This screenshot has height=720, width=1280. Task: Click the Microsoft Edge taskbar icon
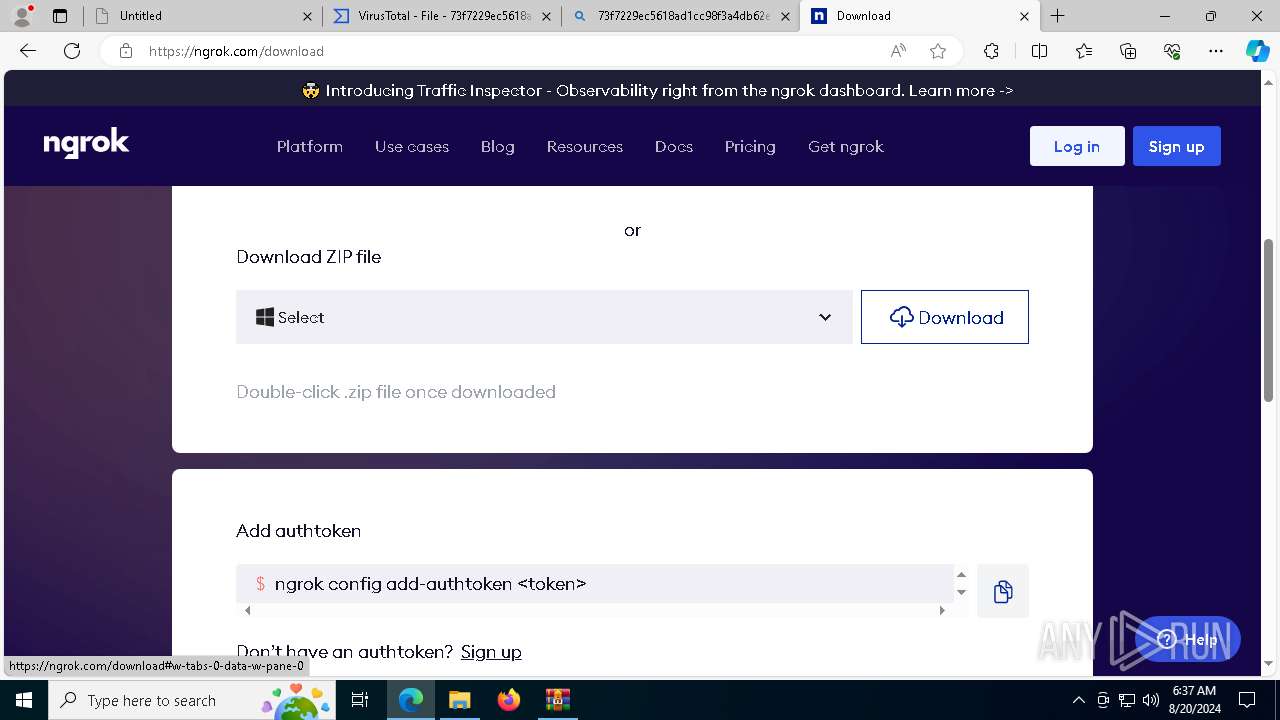tap(411, 700)
